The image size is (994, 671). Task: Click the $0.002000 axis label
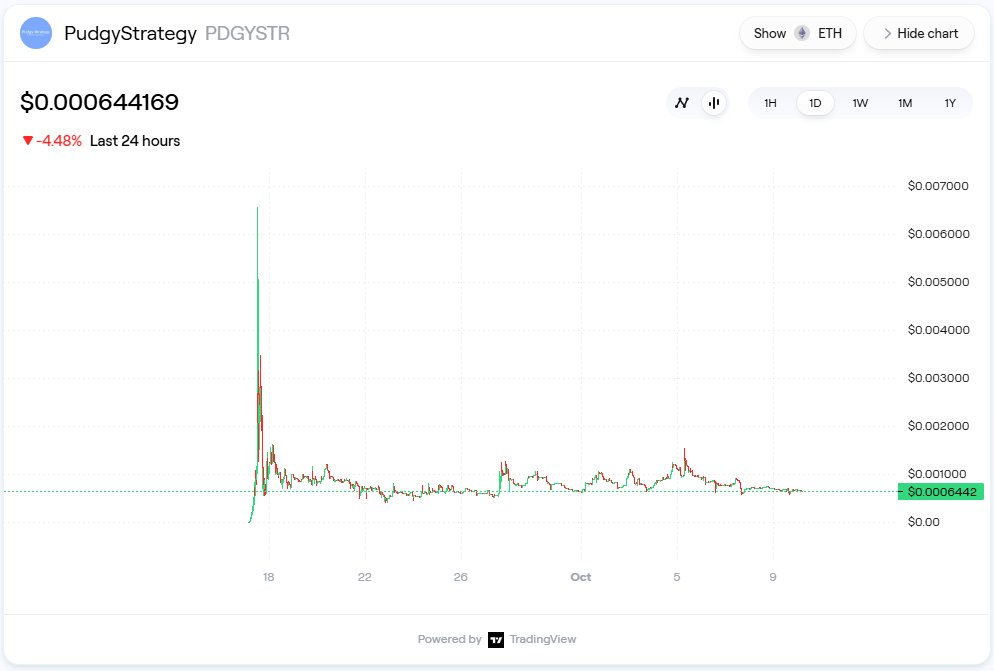pos(938,426)
